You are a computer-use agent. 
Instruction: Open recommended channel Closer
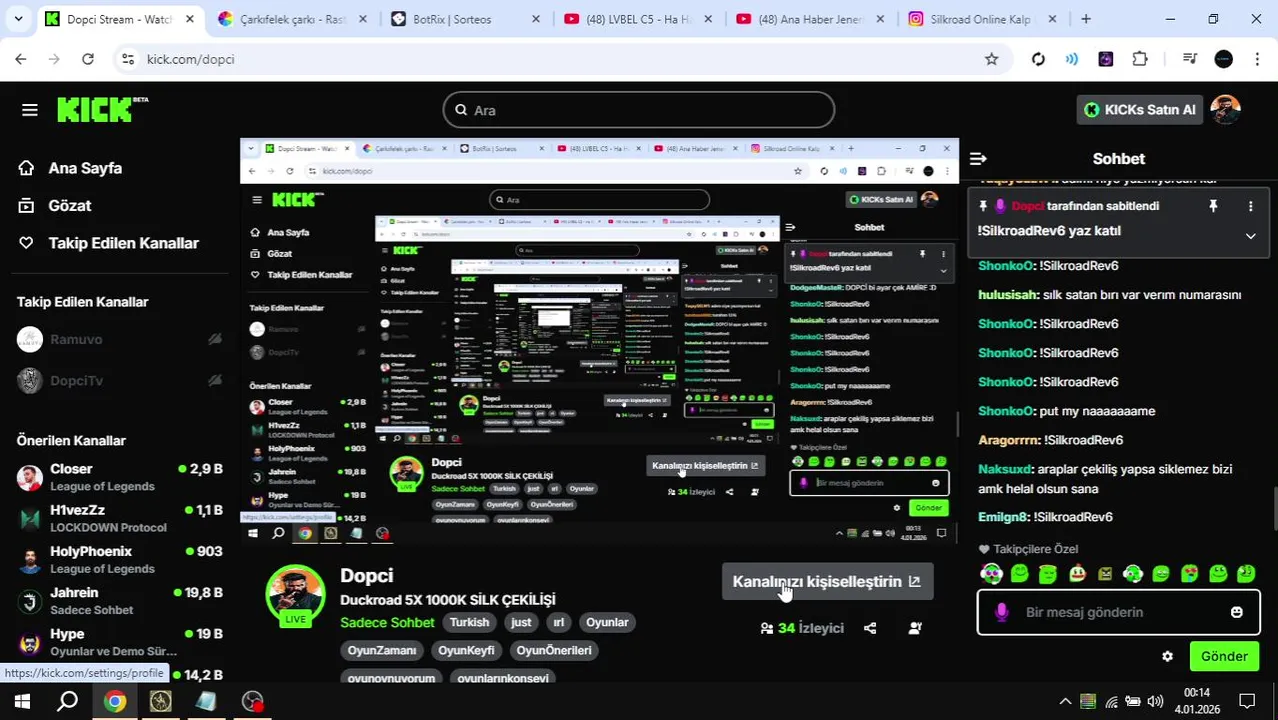coord(120,477)
